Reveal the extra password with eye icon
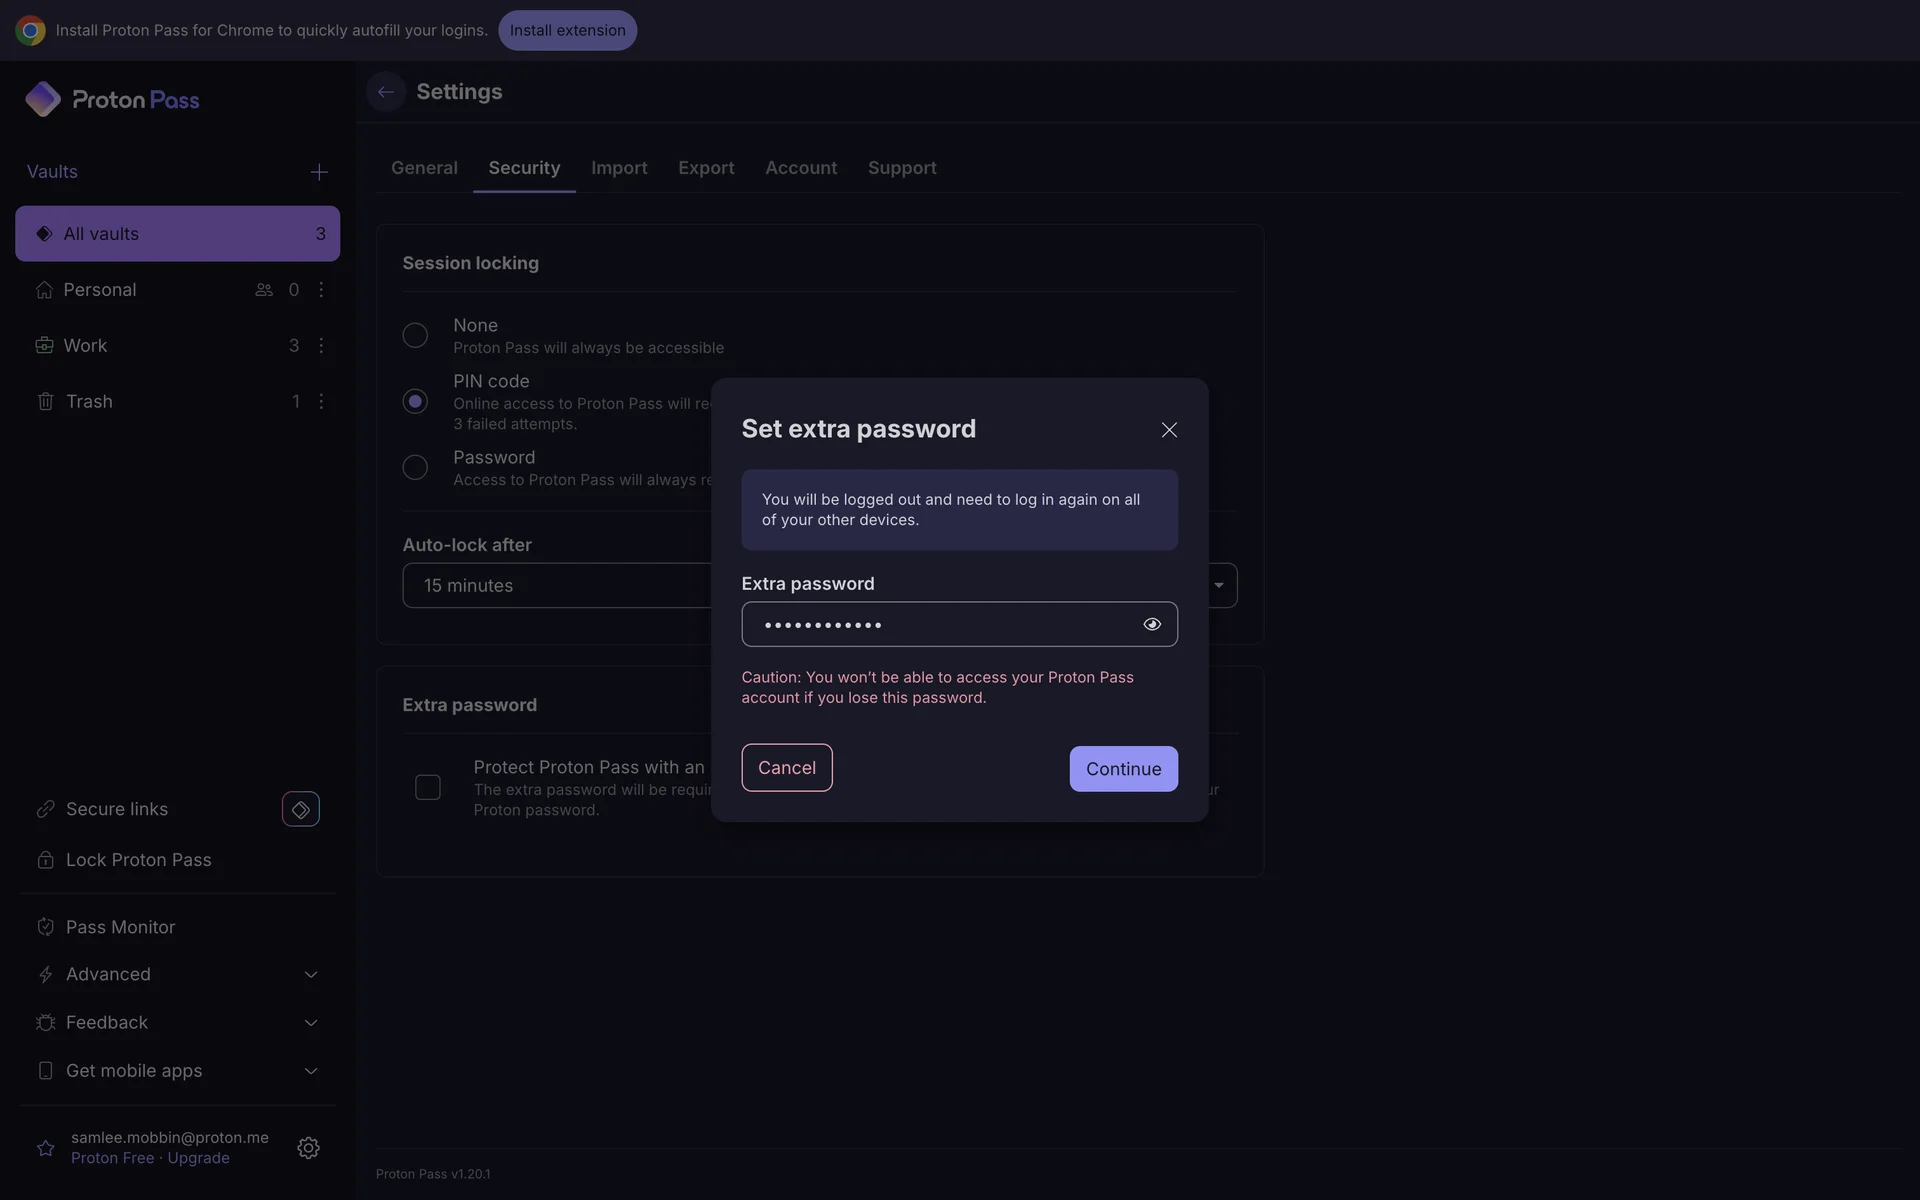The height and width of the screenshot is (1200, 1920). 1152,625
